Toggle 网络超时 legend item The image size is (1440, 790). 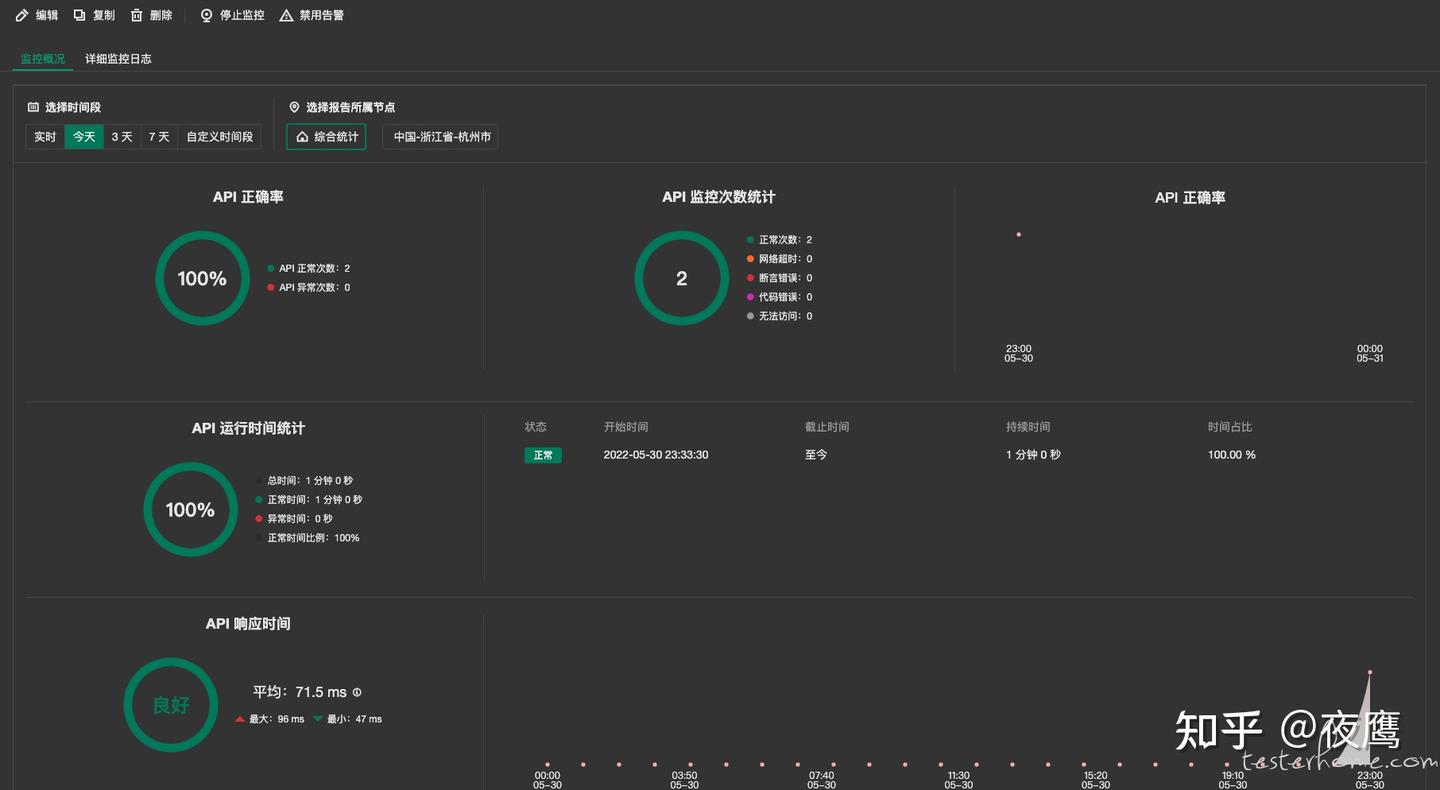click(779, 259)
